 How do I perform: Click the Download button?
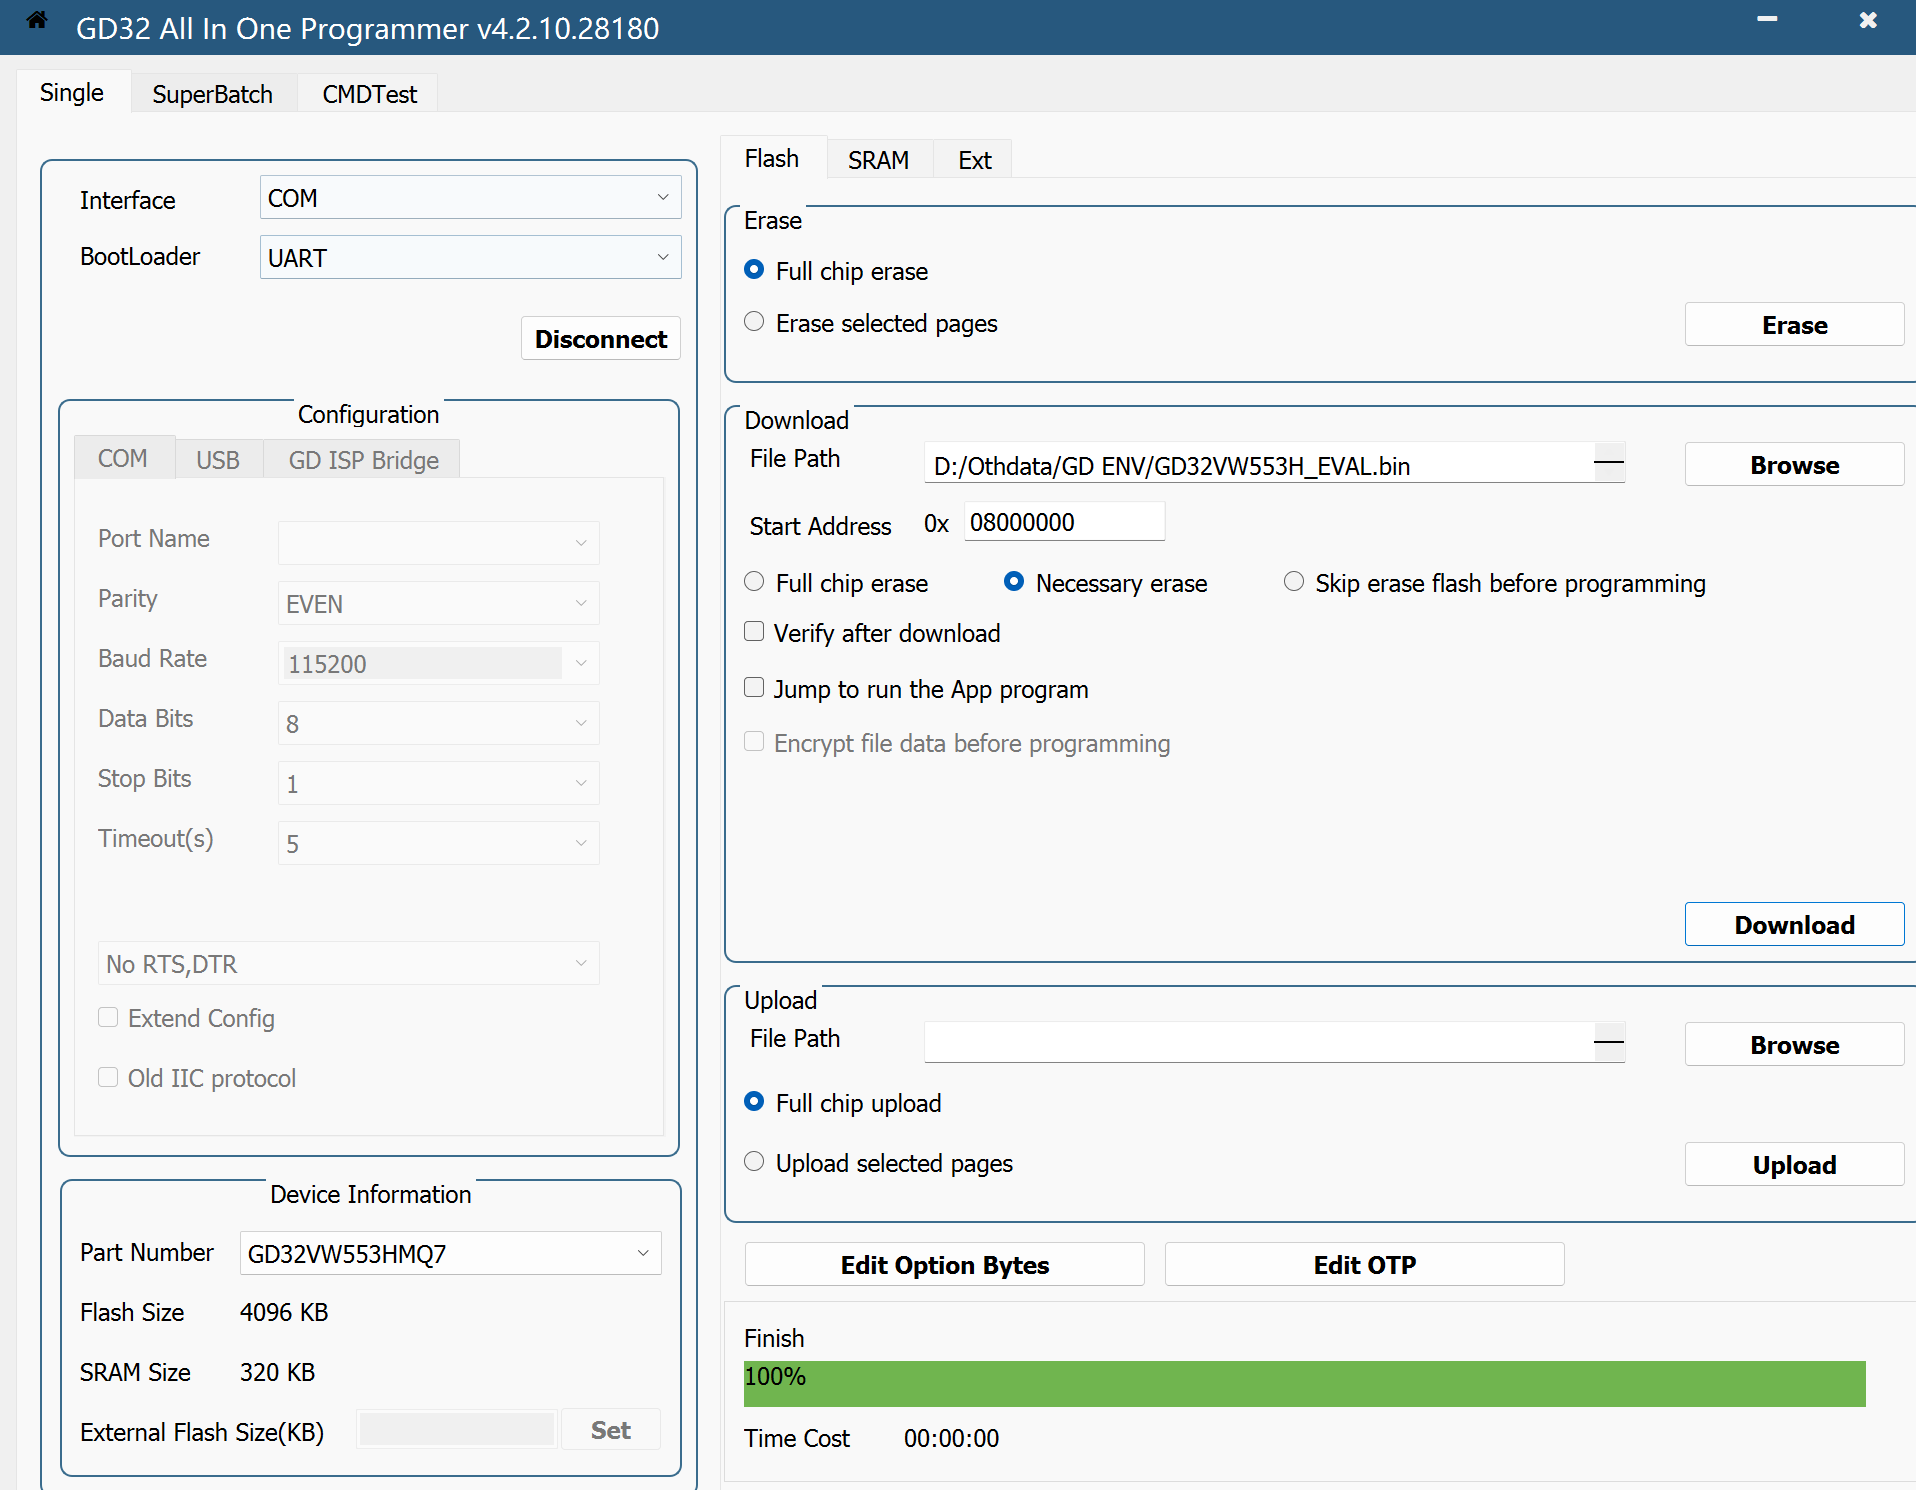pyautogui.click(x=1794, y=925)
